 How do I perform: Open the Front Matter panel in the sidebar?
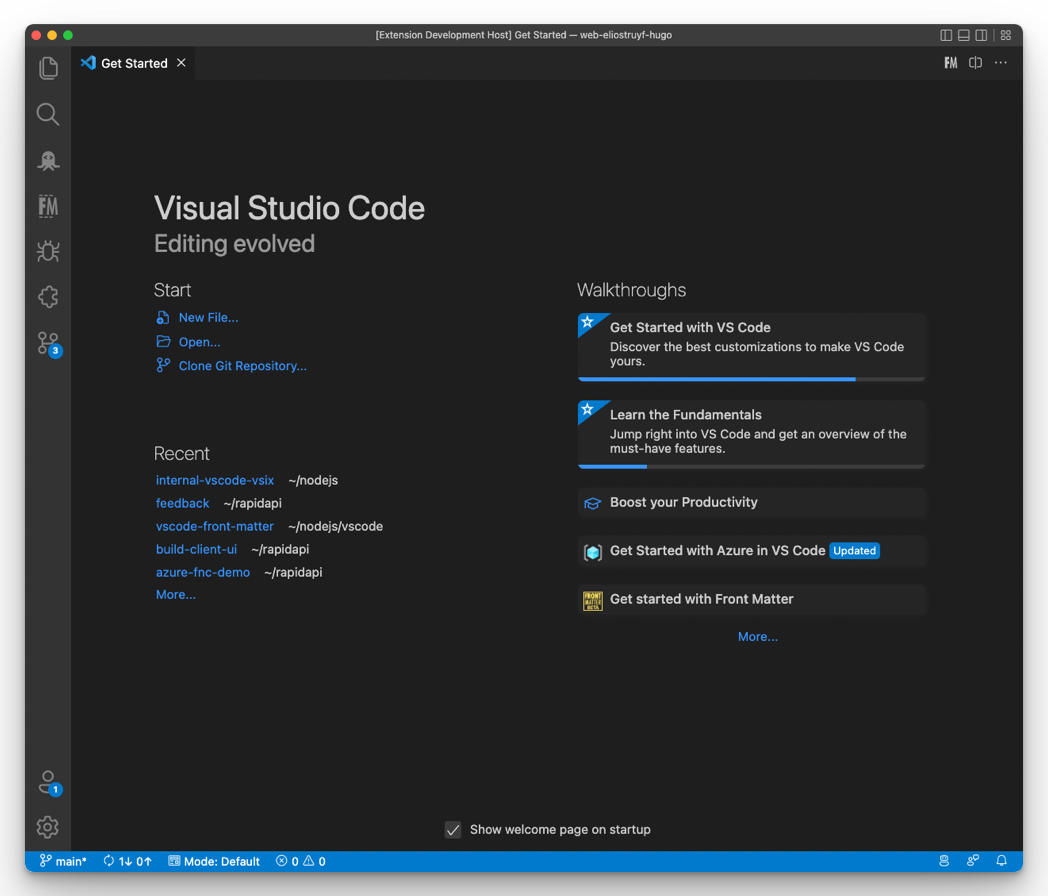[x=47, y=206]
